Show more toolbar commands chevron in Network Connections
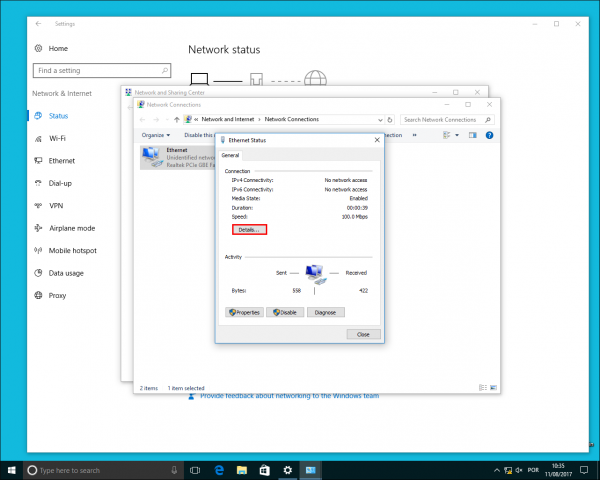600x480 pixels. (414, 135)
